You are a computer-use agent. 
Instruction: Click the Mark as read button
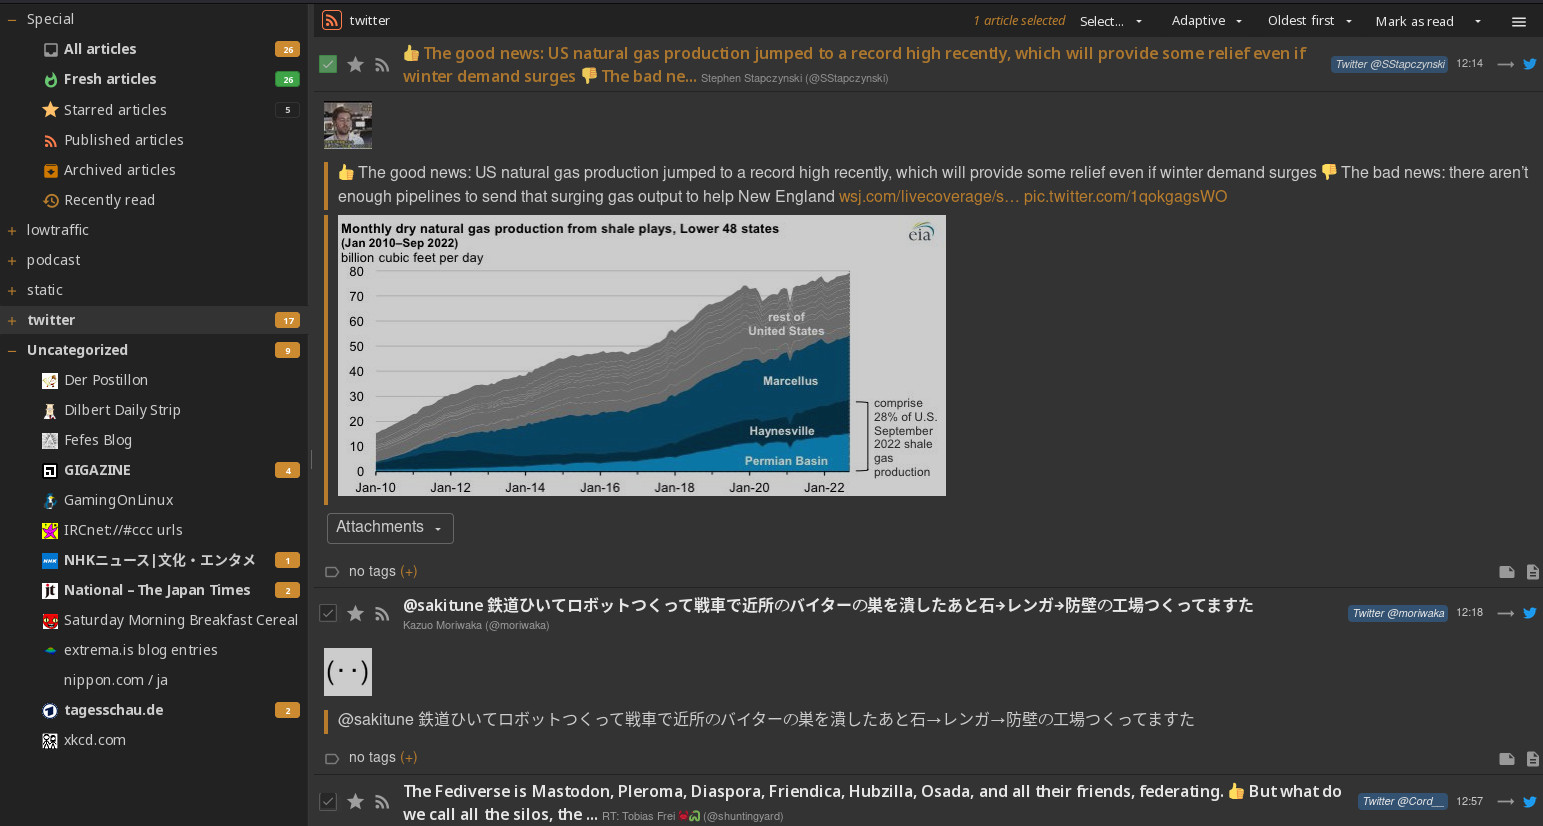pos(1414,21)
